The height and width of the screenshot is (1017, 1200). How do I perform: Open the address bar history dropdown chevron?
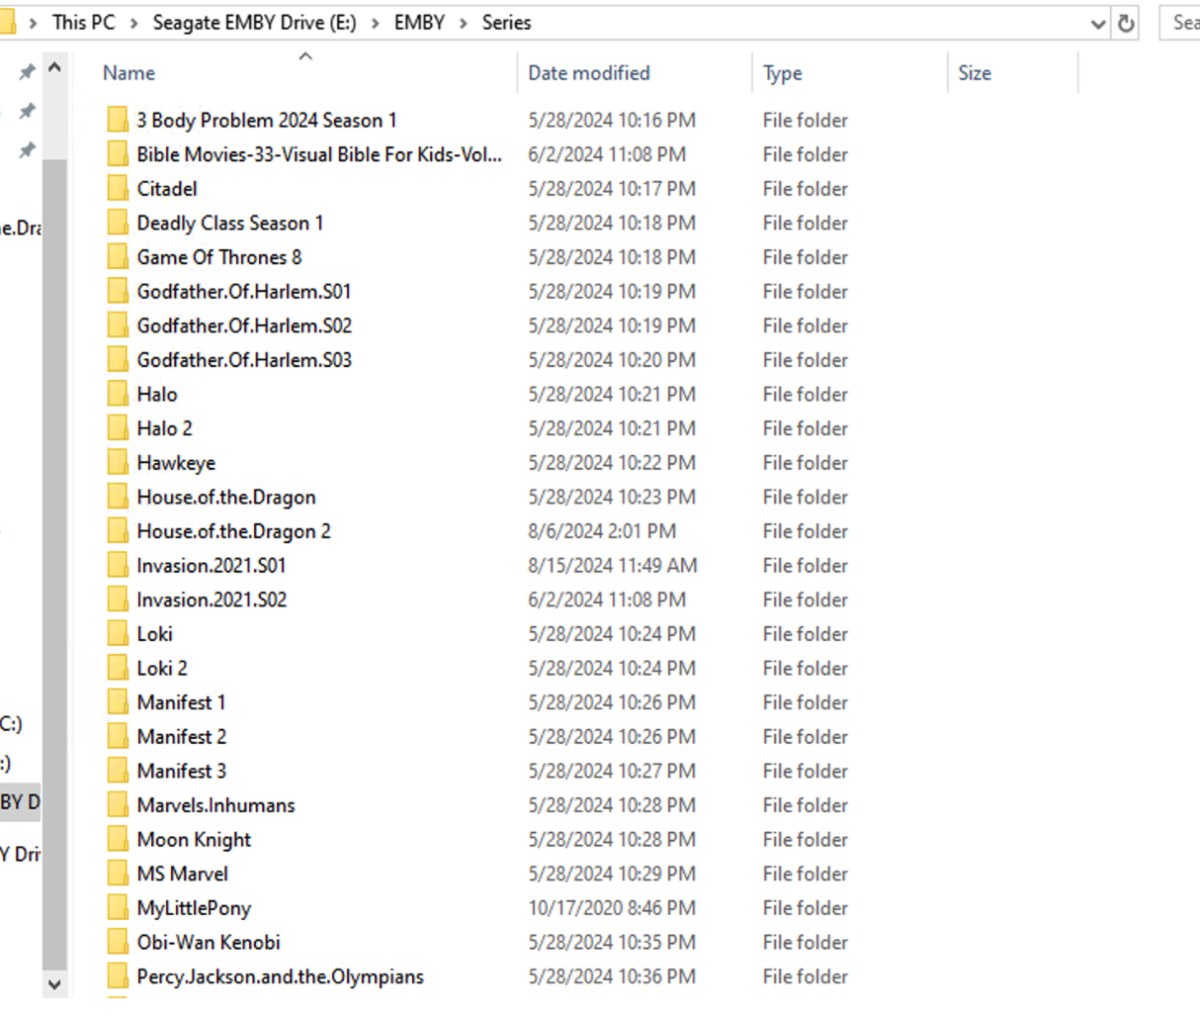click(x=1098, y=22)
